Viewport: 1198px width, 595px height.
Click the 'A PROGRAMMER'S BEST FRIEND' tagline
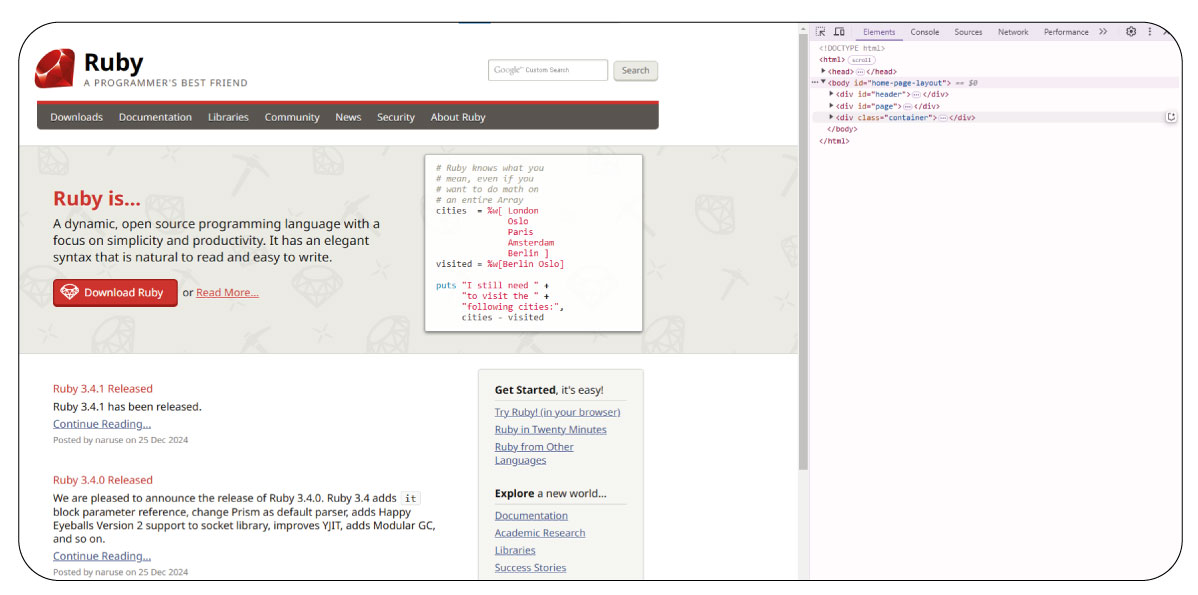165,83
